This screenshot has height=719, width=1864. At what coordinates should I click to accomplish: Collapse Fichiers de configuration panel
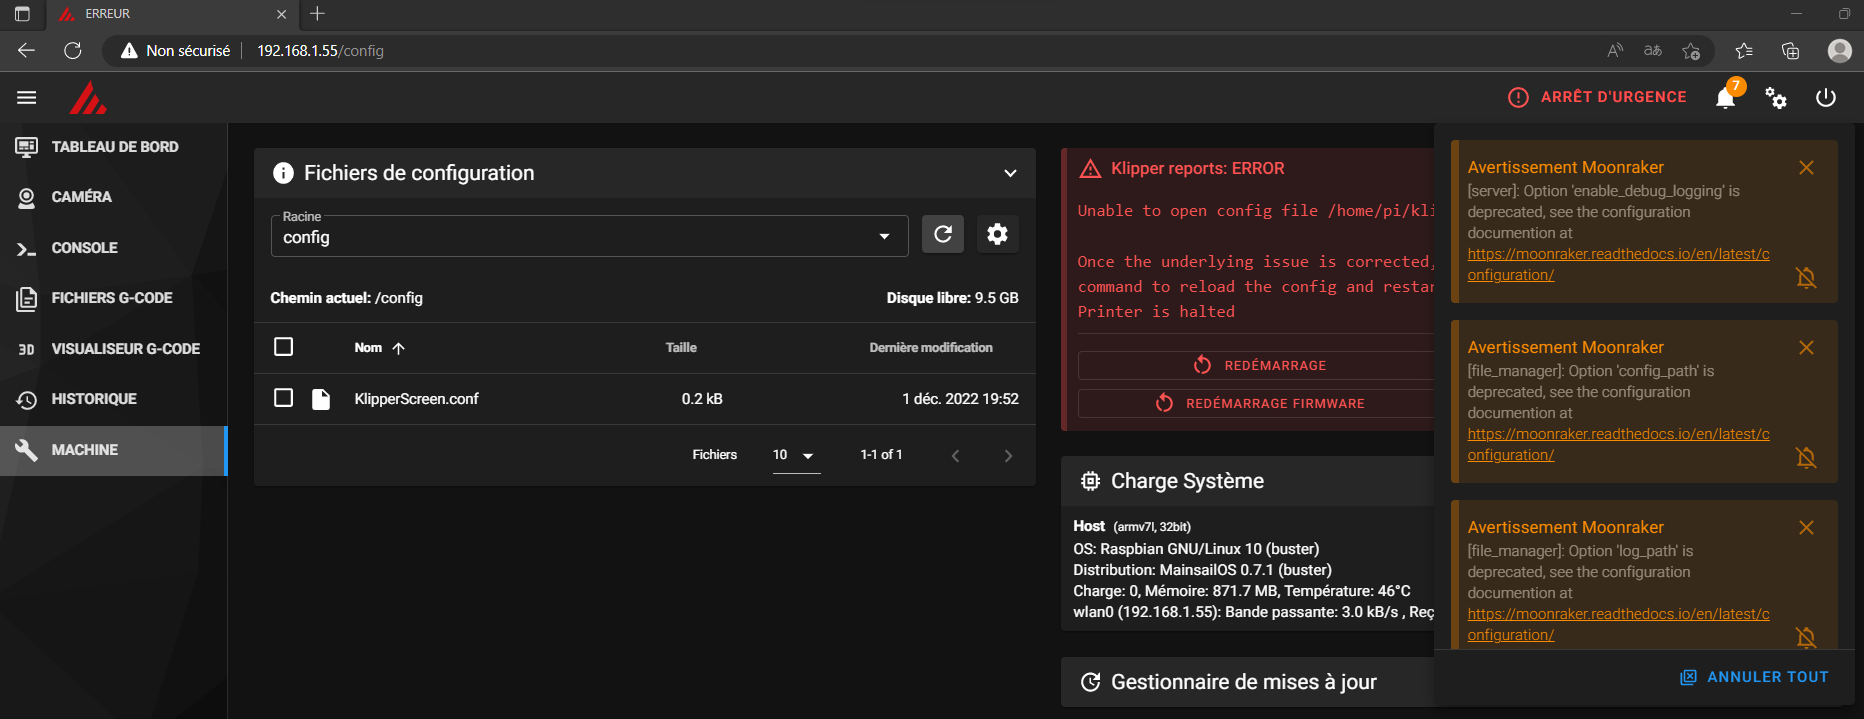tap(1010, 173)
